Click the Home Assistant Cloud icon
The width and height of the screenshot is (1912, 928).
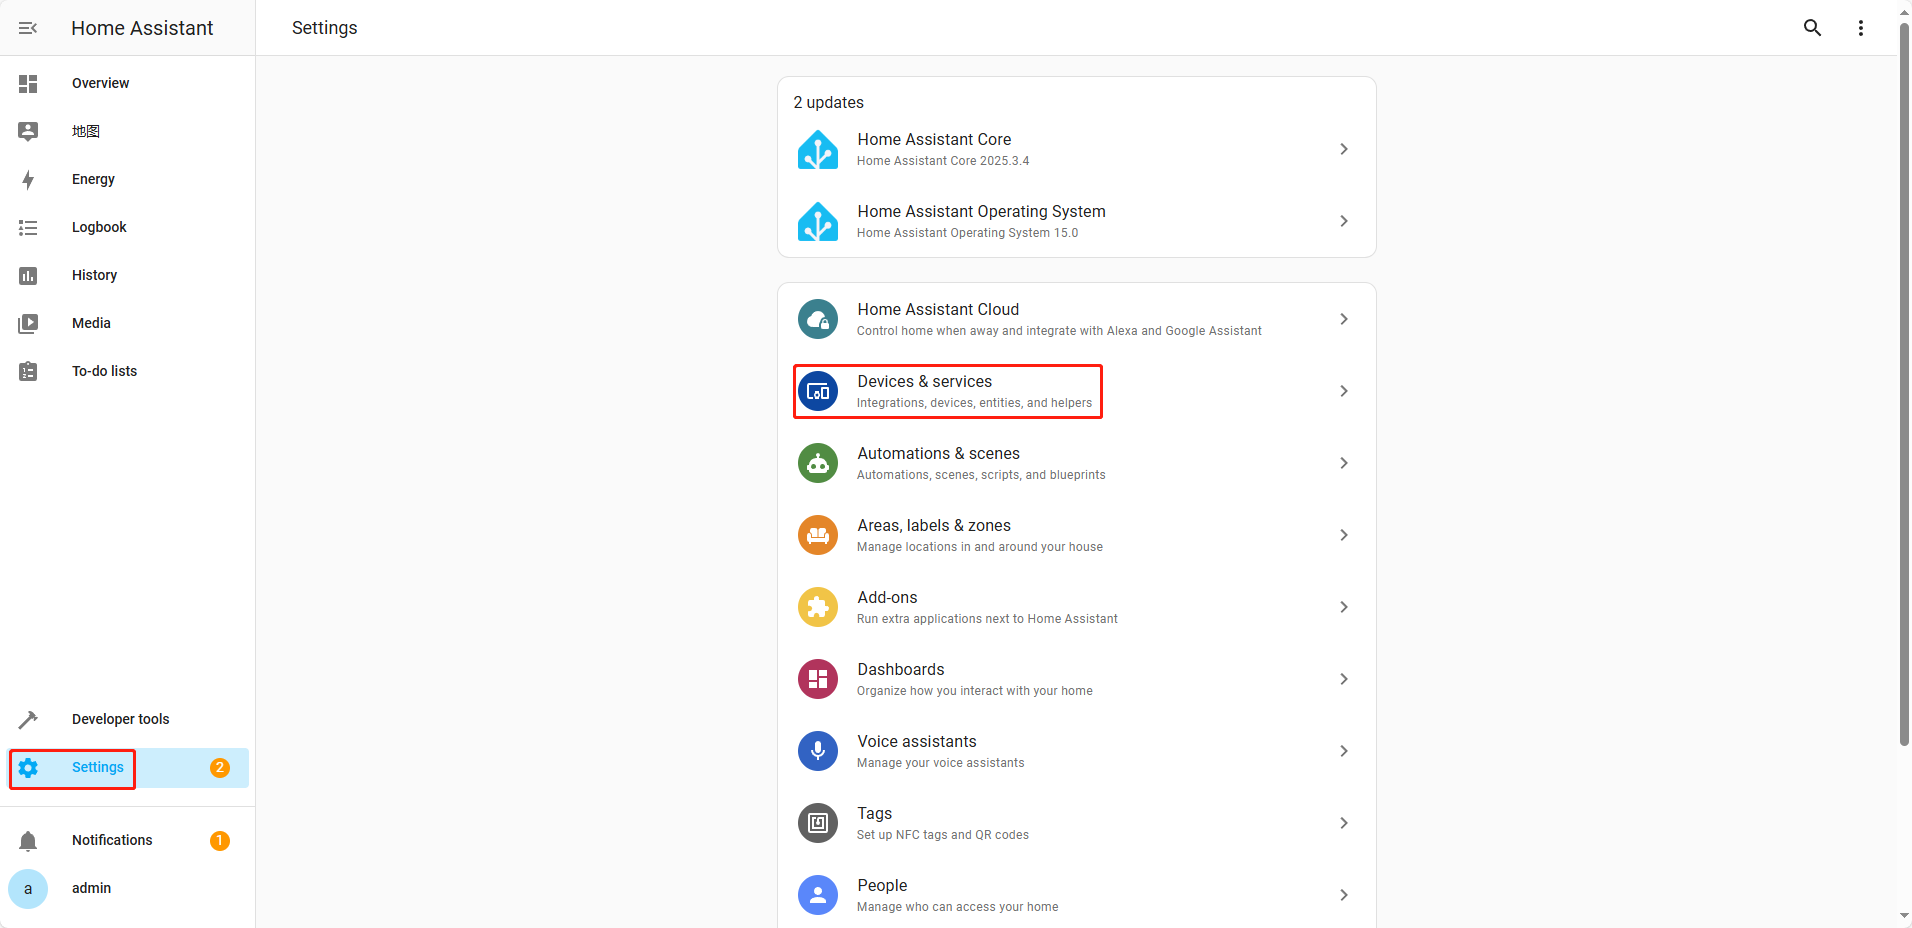click(818, 320)
